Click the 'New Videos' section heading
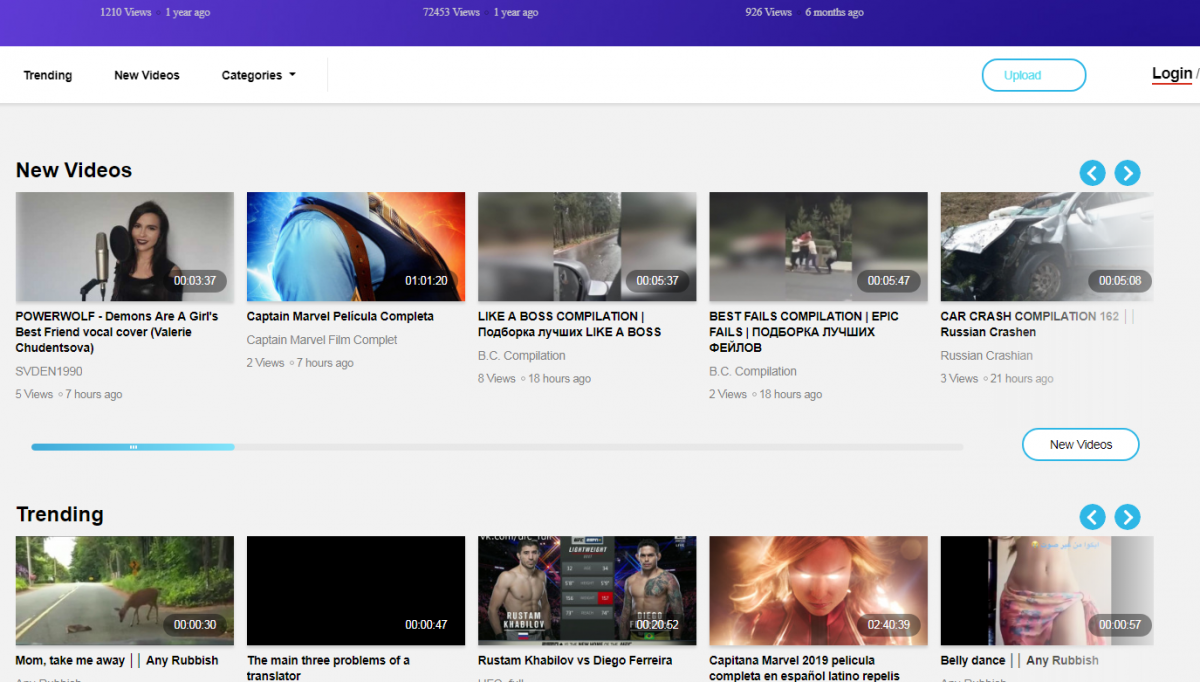Image resolution: width=1200 pixels, height=682 pixels. click(x=74, y=170)
